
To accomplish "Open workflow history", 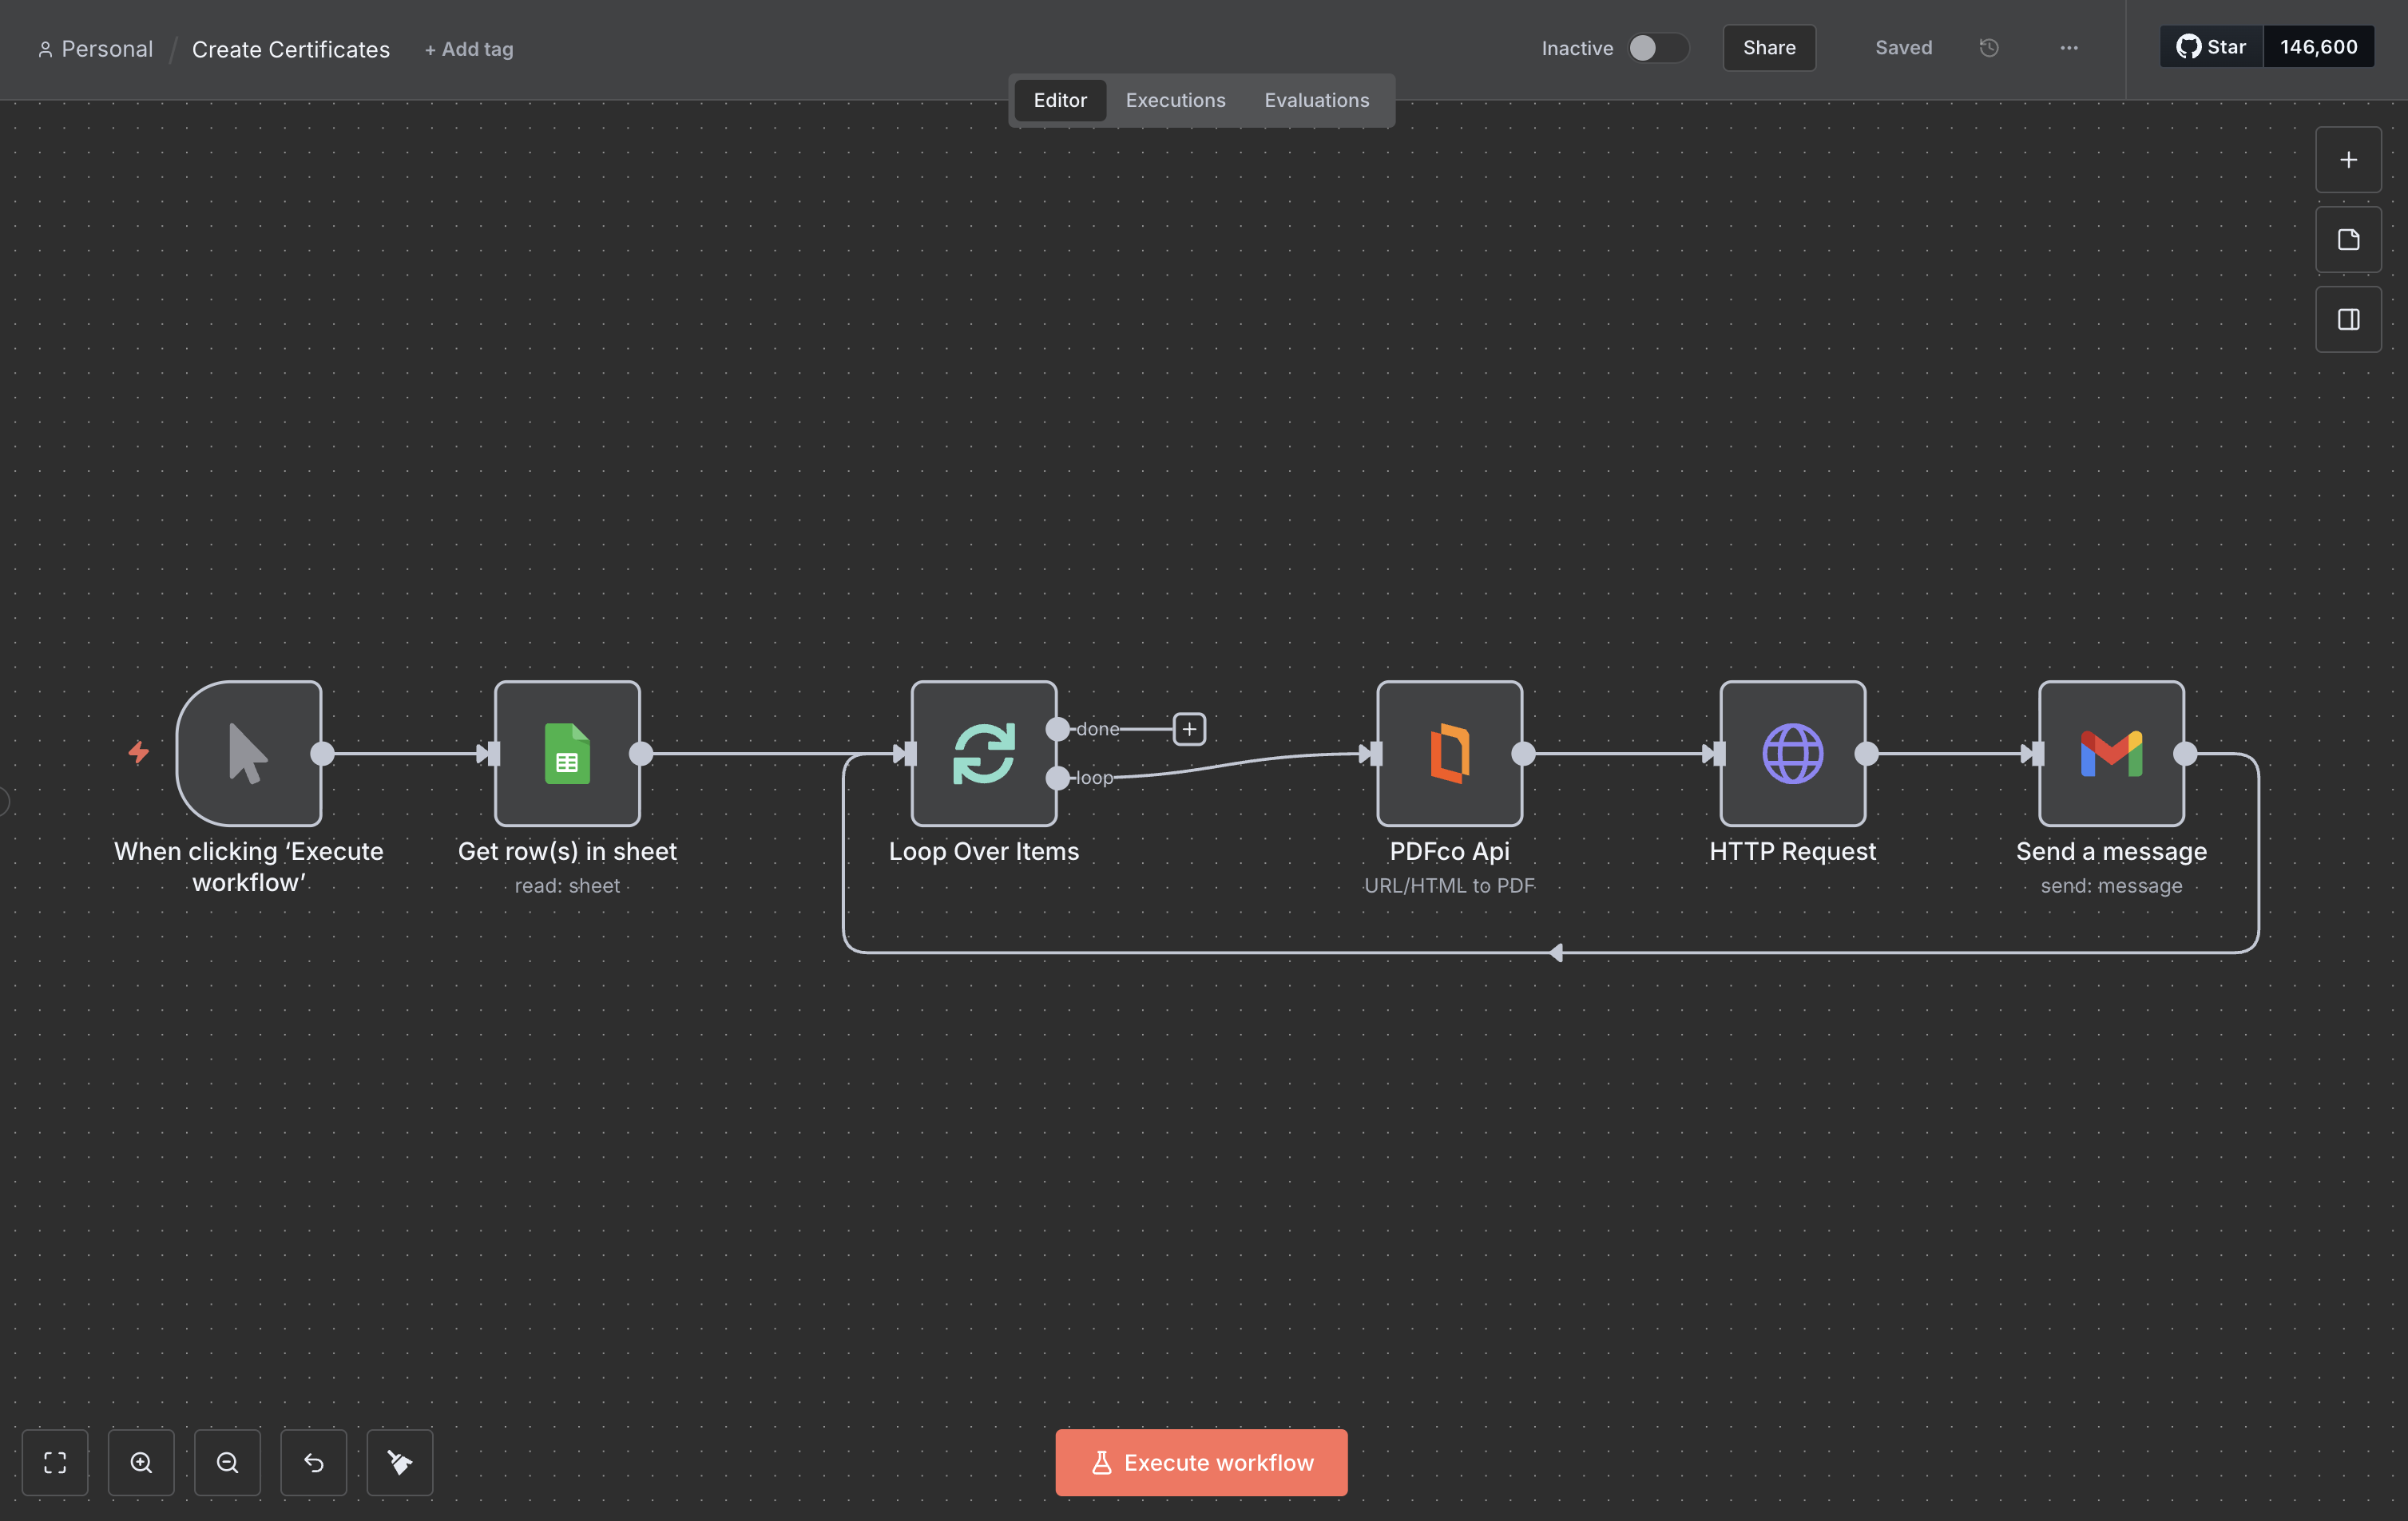I will [1989, 48].
